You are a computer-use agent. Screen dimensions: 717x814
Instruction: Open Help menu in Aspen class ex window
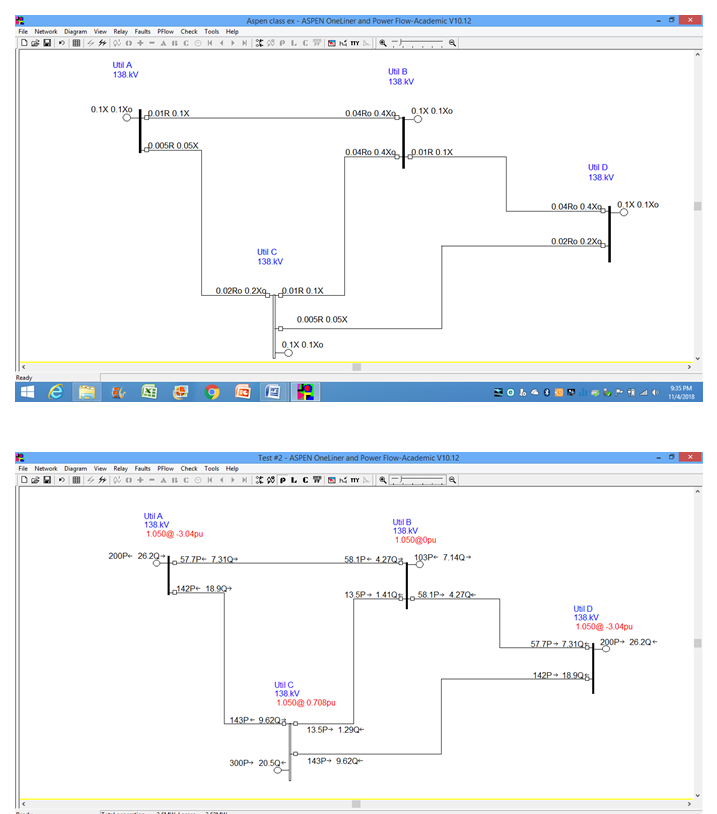tap(232, 32)
